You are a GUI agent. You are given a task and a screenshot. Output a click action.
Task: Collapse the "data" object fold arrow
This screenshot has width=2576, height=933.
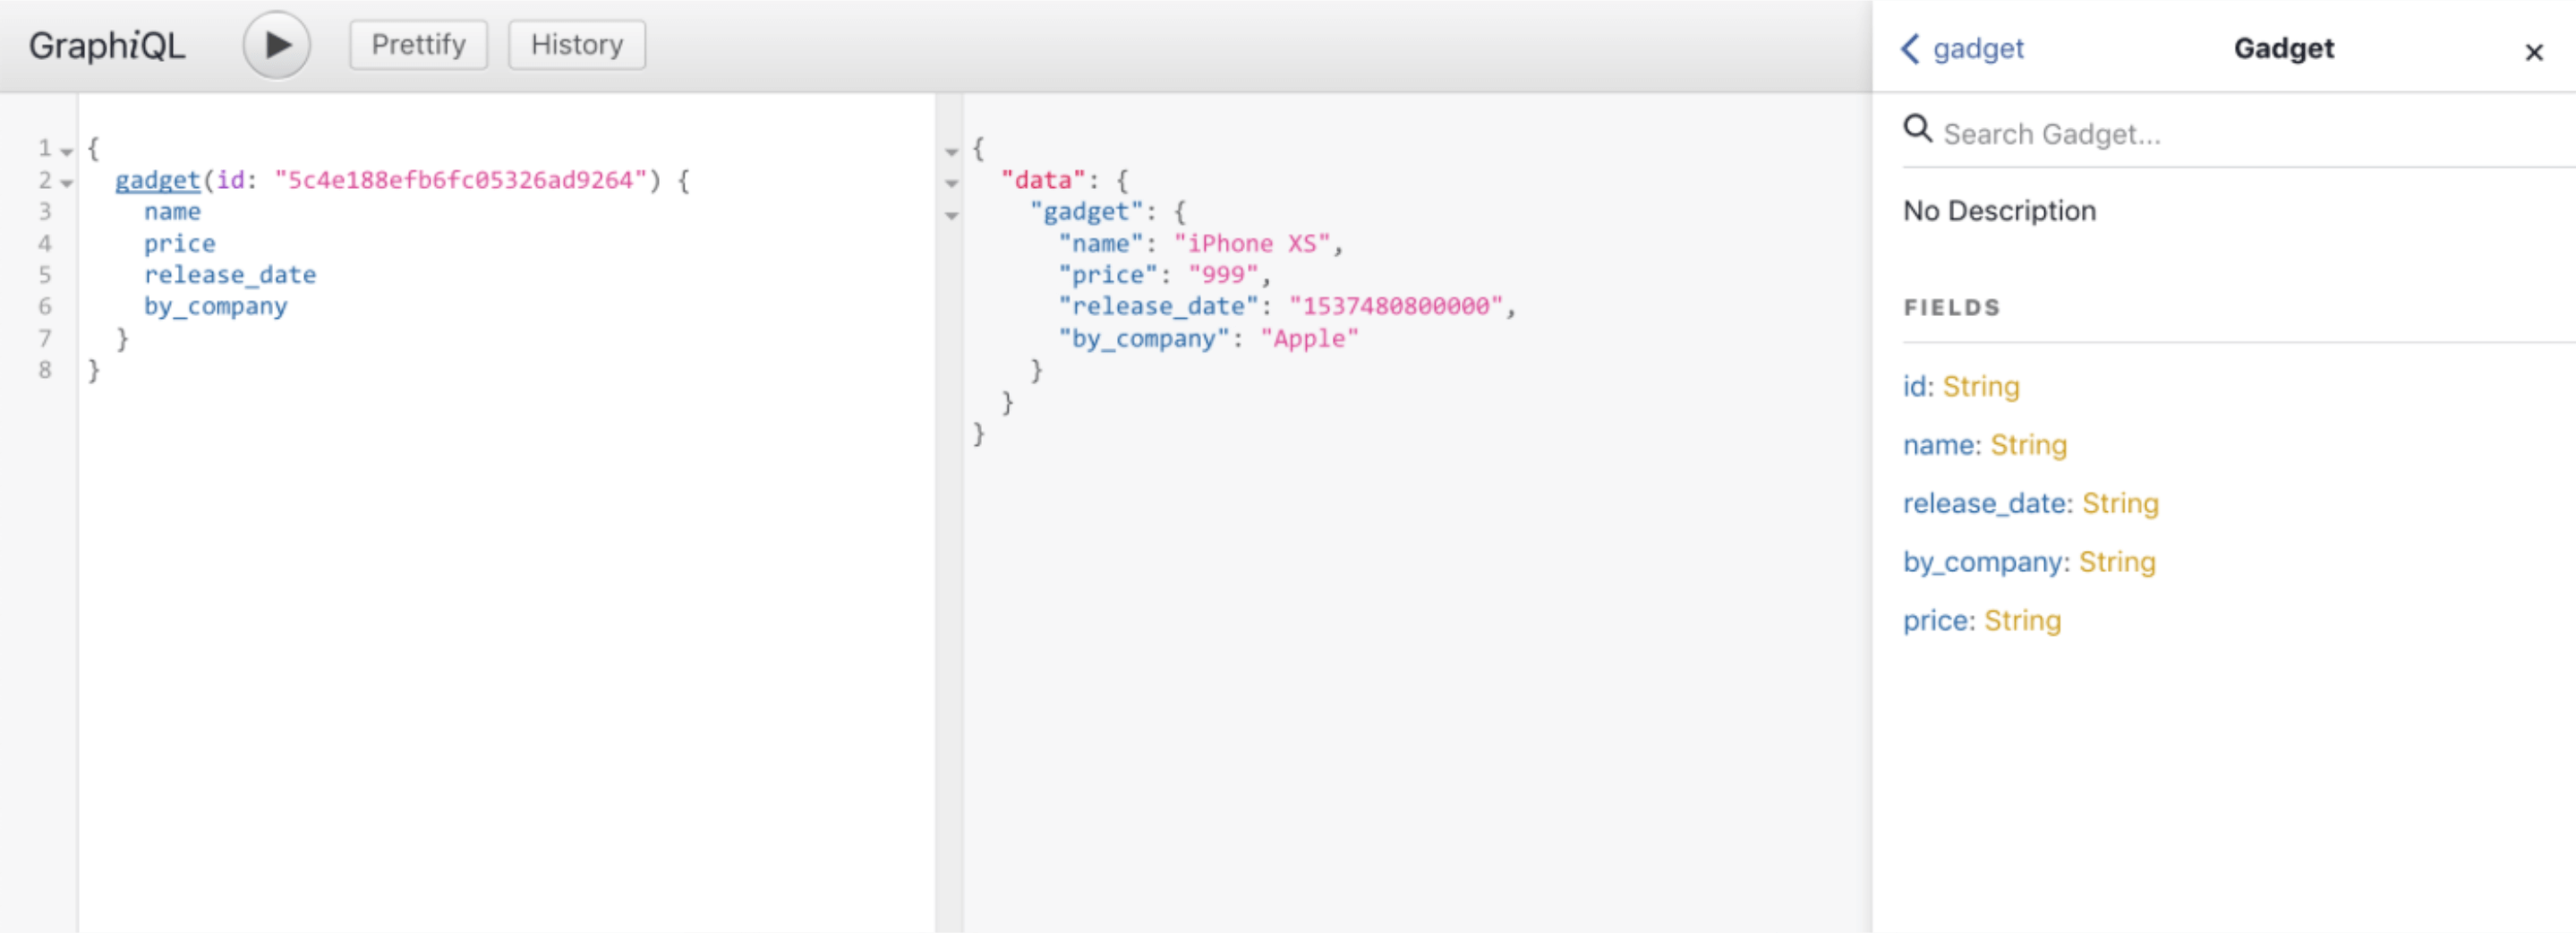951,183
